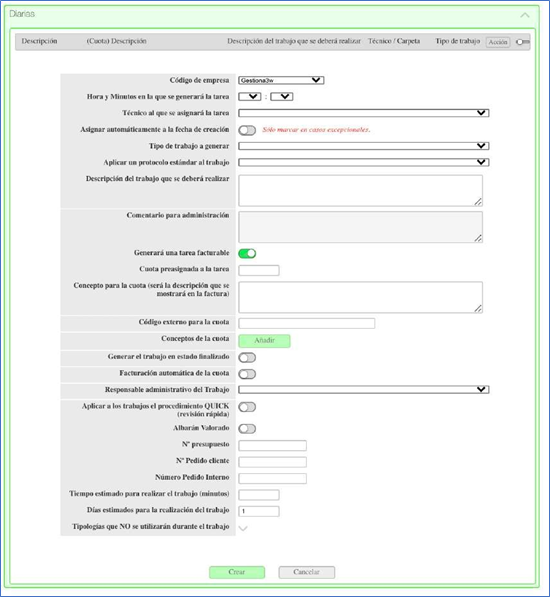
Task: Open Responsable administrativo del Trabajo dropdown
Action: coord(363,389)
